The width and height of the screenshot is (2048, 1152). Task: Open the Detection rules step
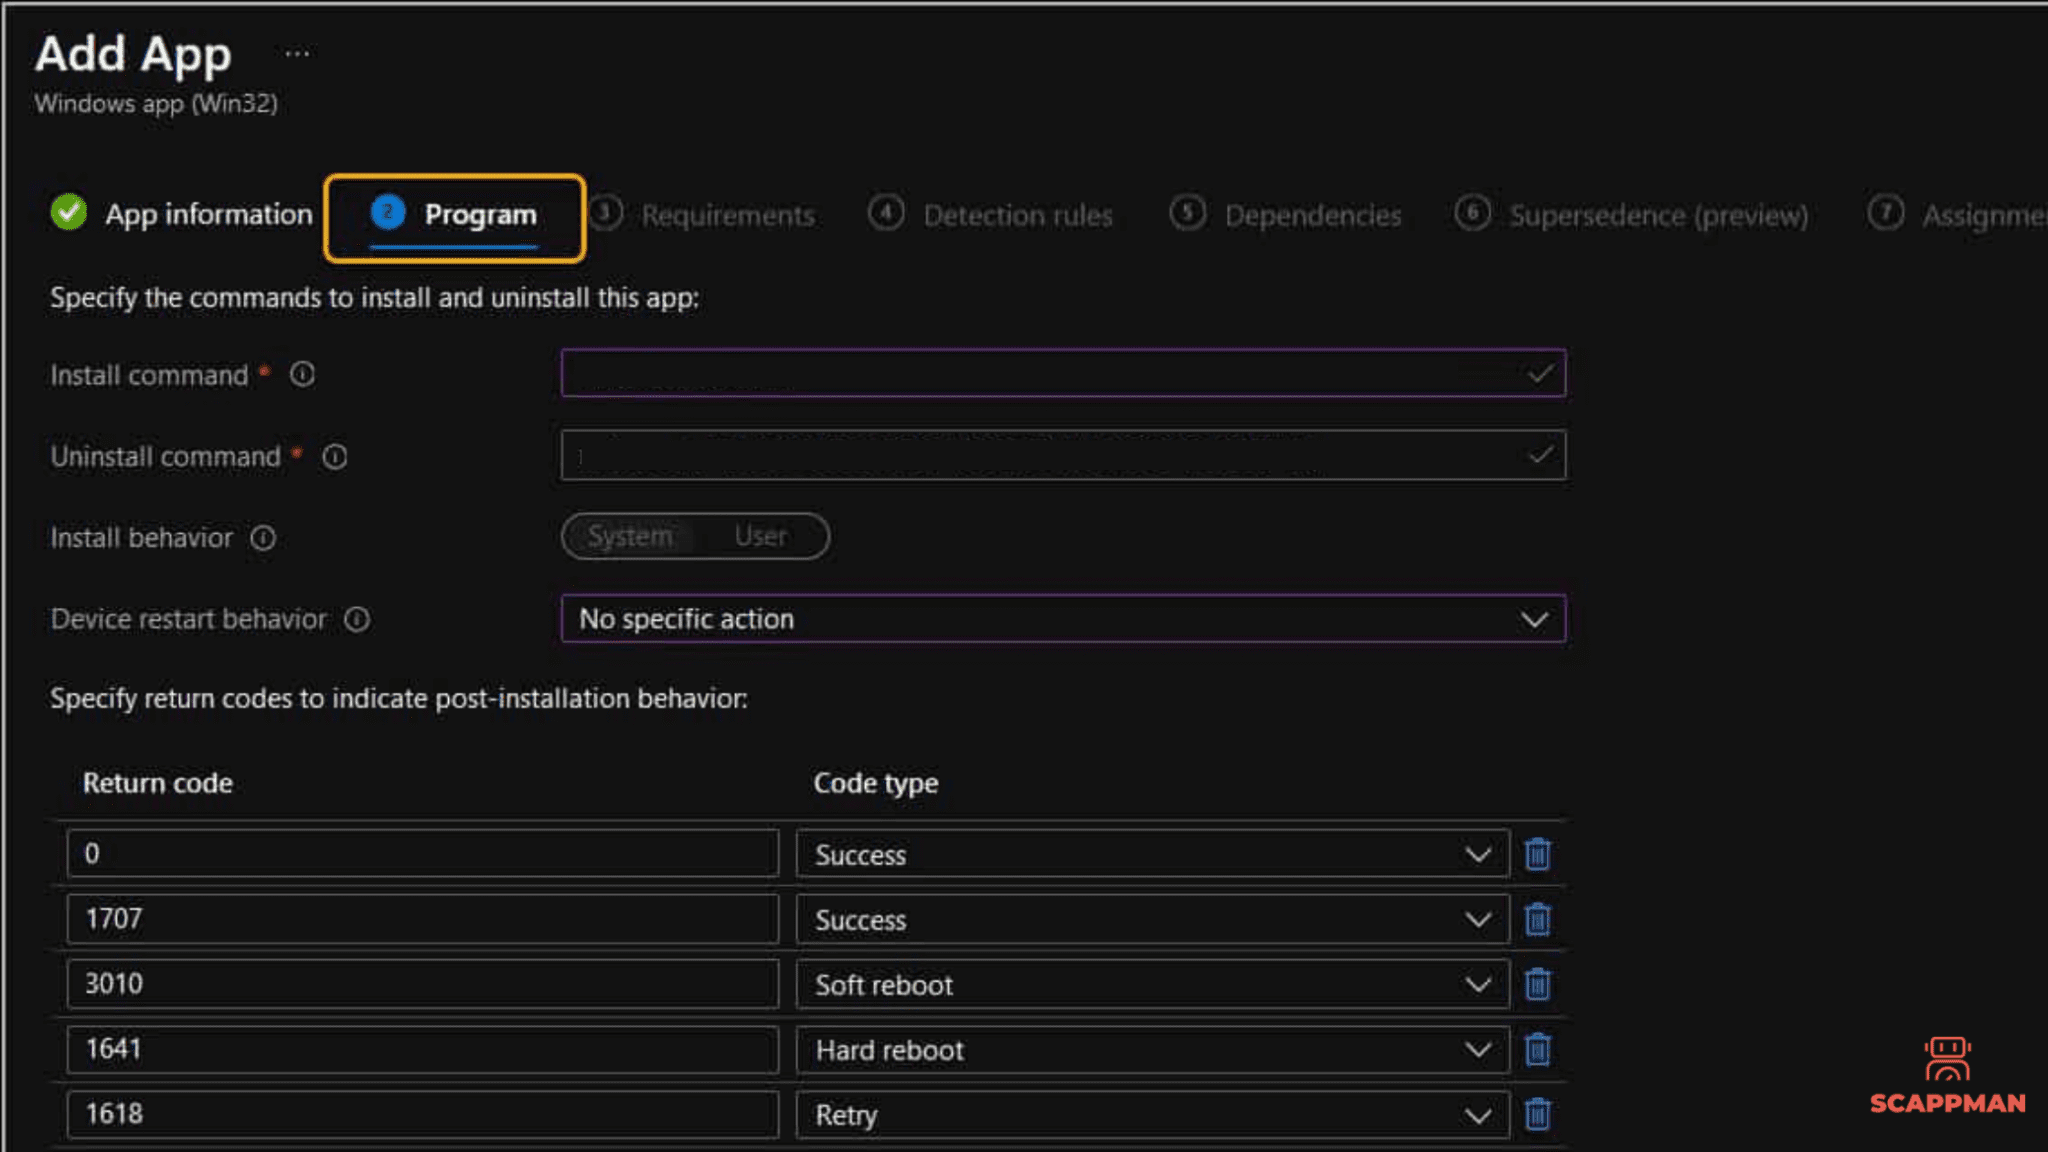(x=1019, y=214)
